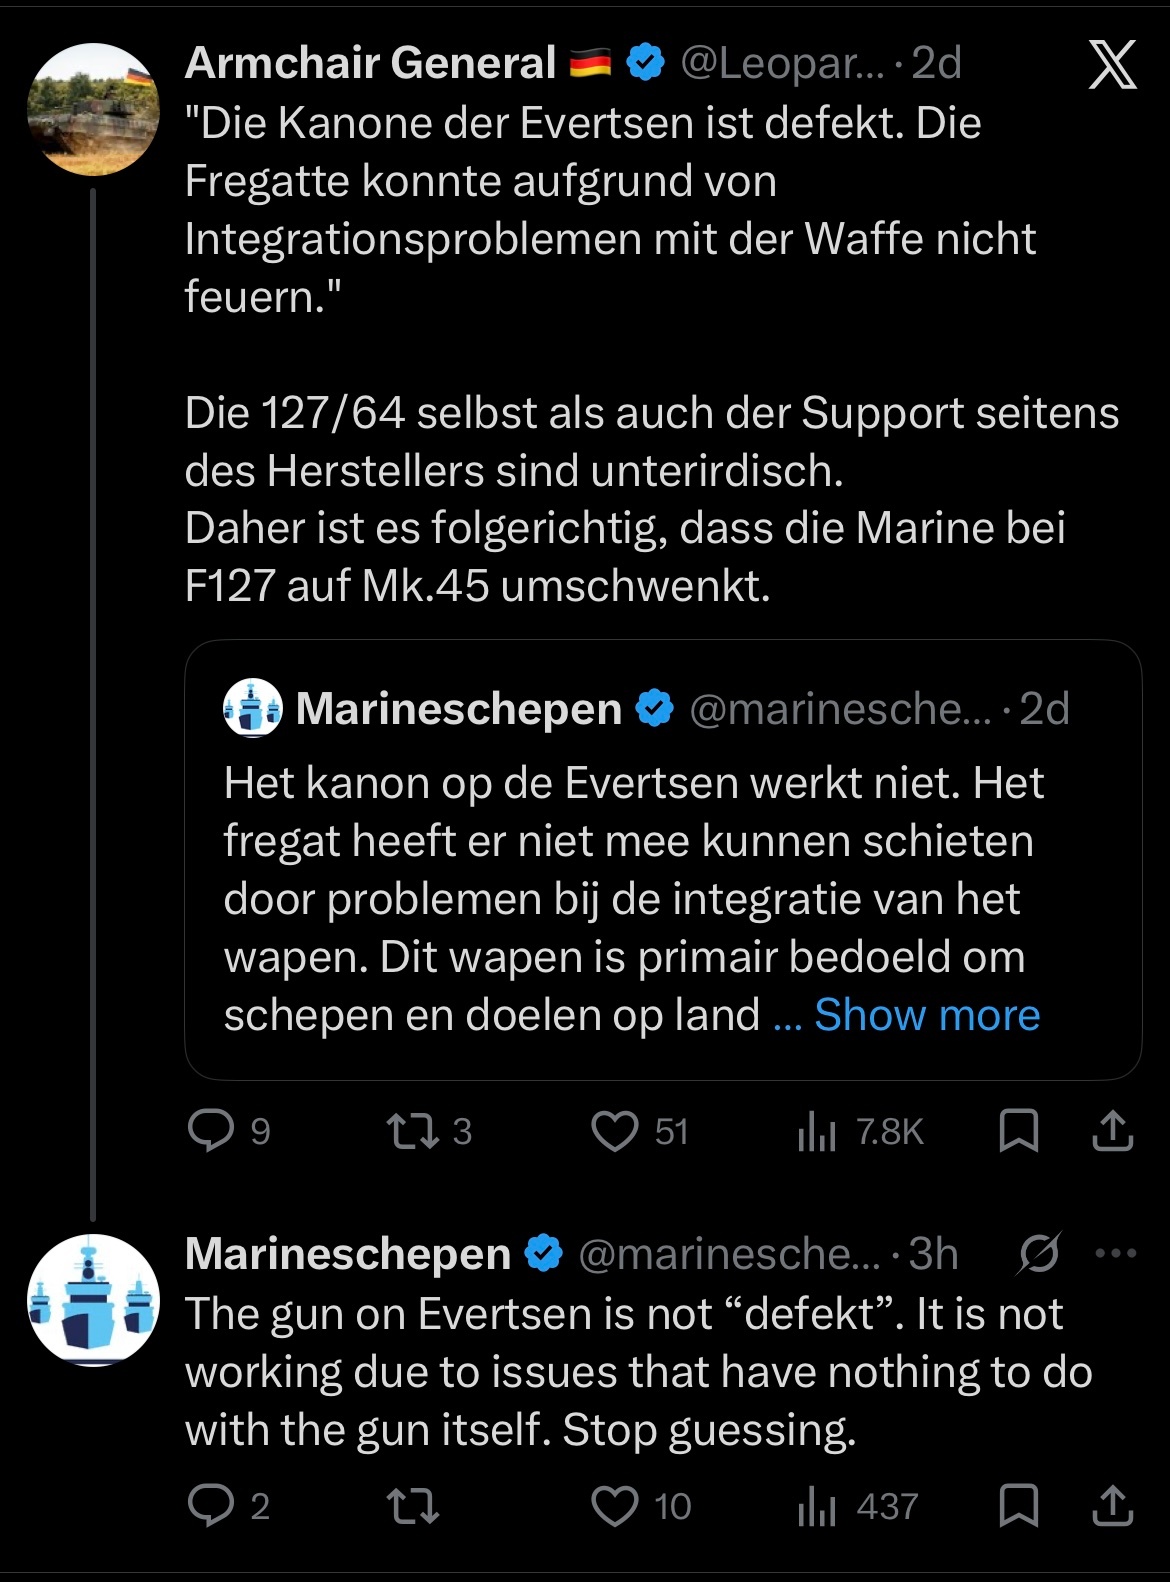Viewport: 1170px width, 1582px height.
Task: Open the Armchair General display name
Action: tap(370, 63)
